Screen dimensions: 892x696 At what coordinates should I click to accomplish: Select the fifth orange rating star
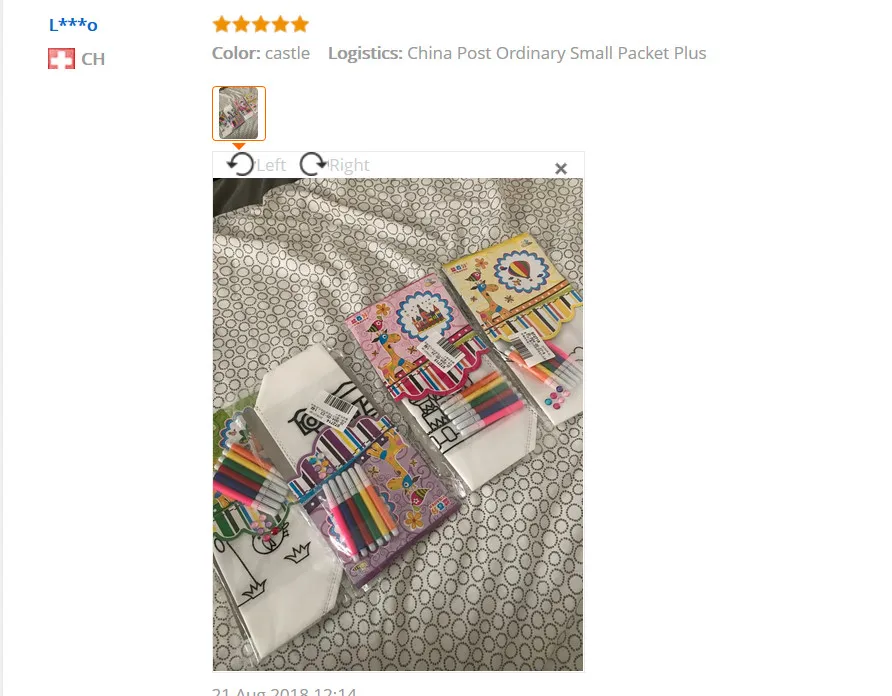[300, 24]
